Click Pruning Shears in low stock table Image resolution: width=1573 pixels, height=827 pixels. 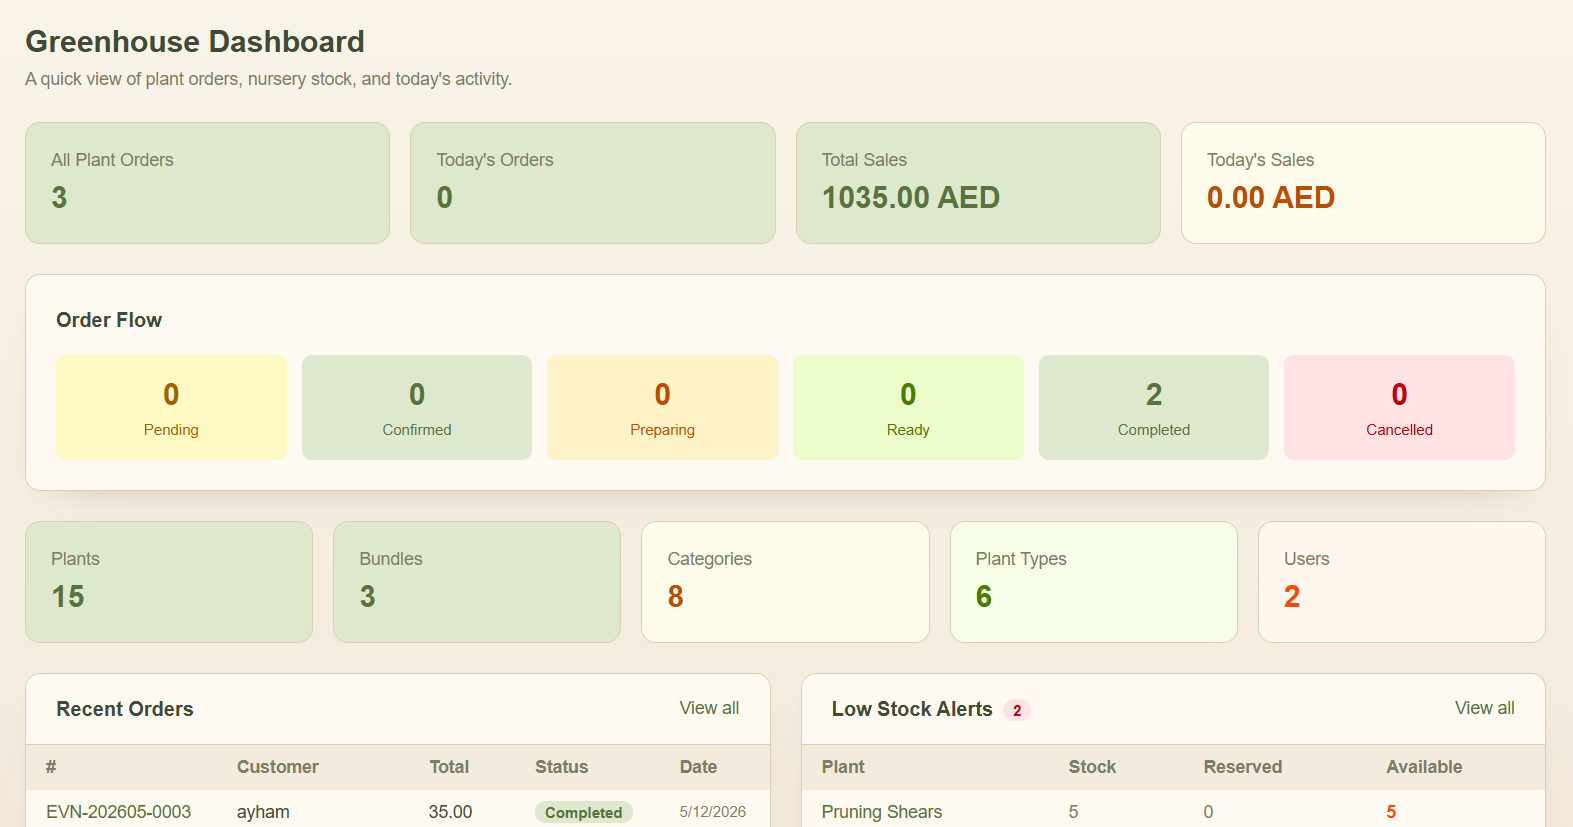(882, 812)
